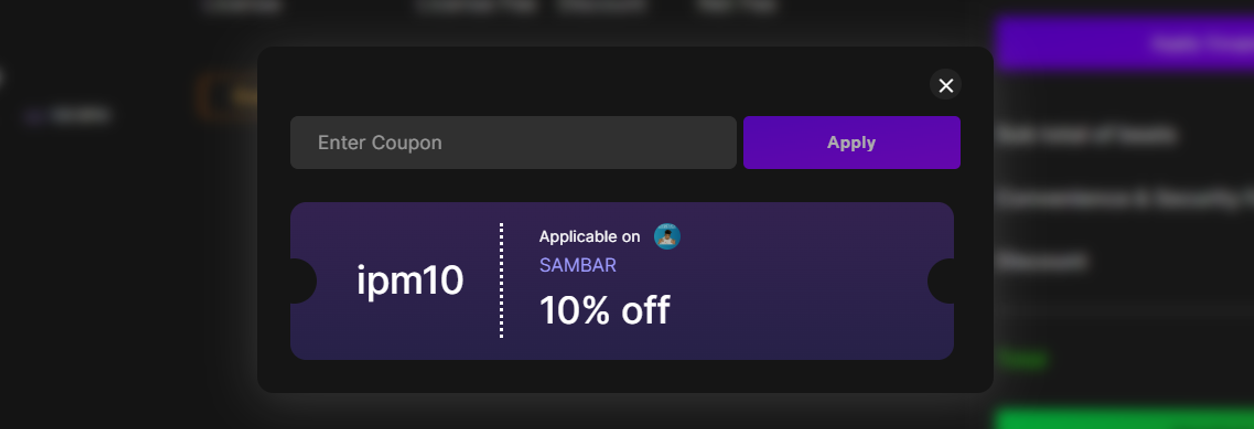Click the blurred Sub total of Seats row
Screen dimensions: 1254x429
point(1085,134)
